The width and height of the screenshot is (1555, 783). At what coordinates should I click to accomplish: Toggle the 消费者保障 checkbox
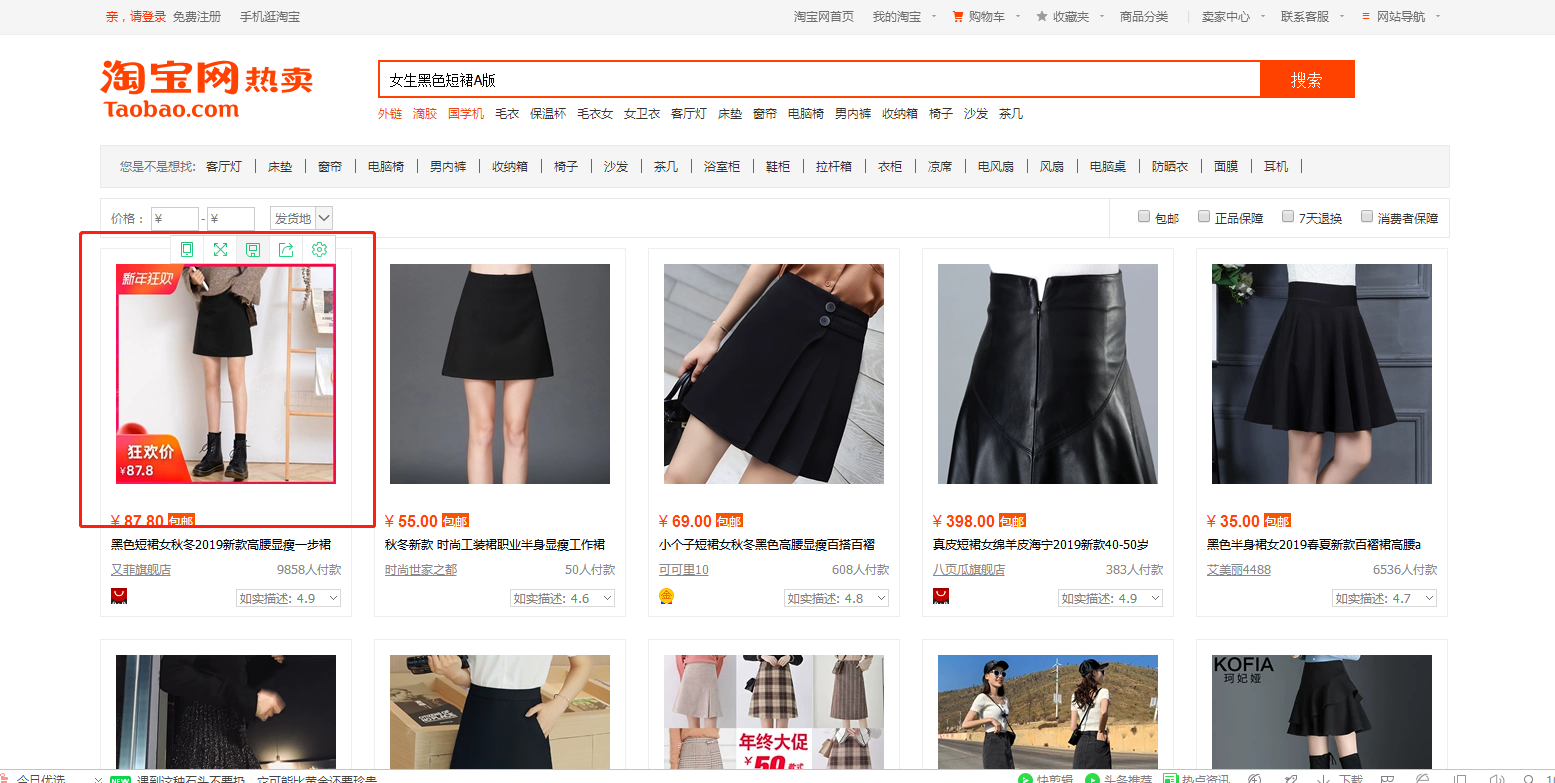pos(1367,216)
